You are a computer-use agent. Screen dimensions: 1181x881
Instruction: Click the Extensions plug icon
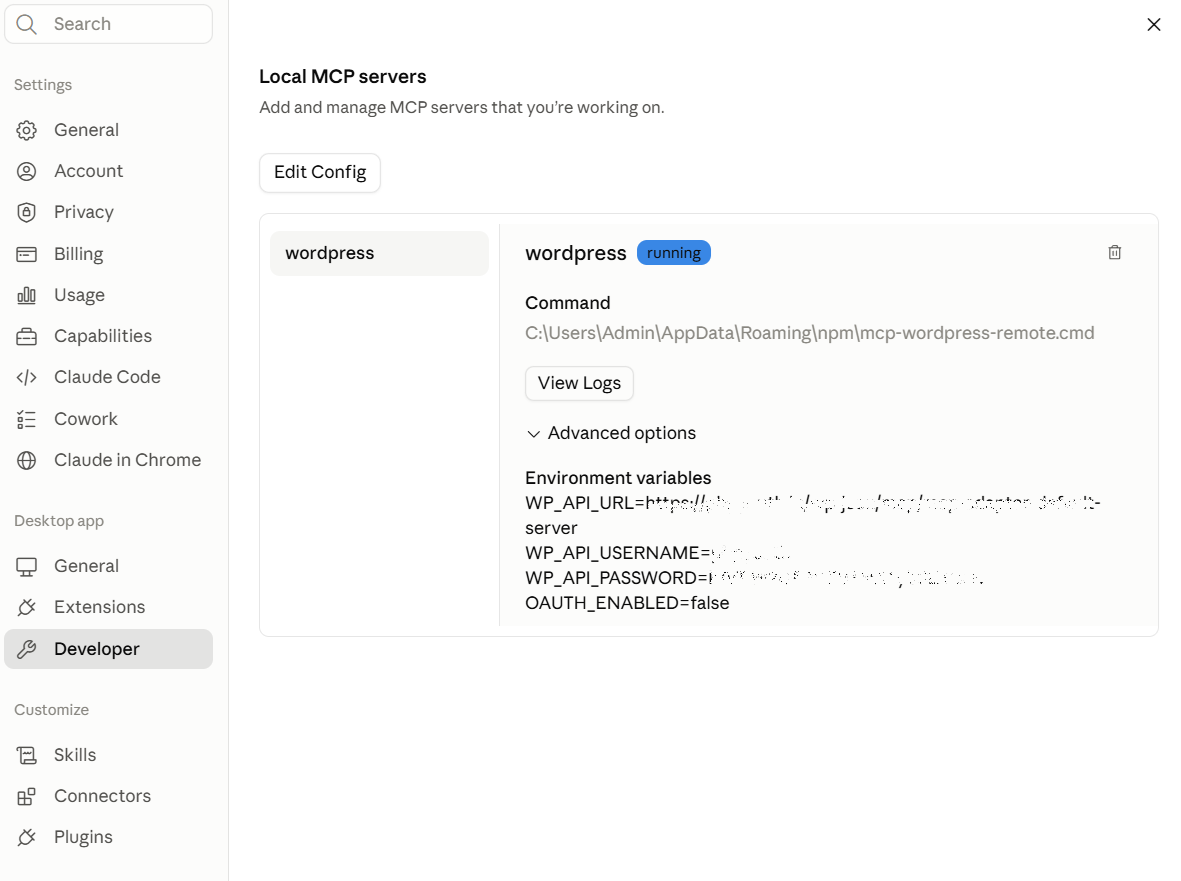point(26,607)
